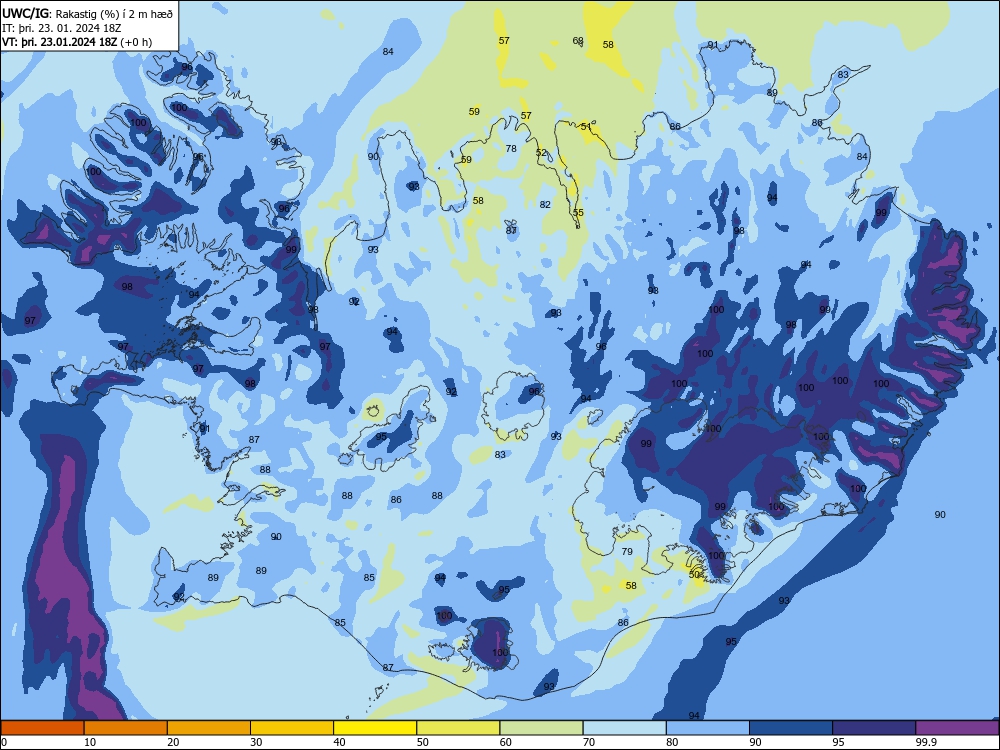Click the 91 value on northeast coast
This screenshot has width=1000, height=750.
pos(713,45)
